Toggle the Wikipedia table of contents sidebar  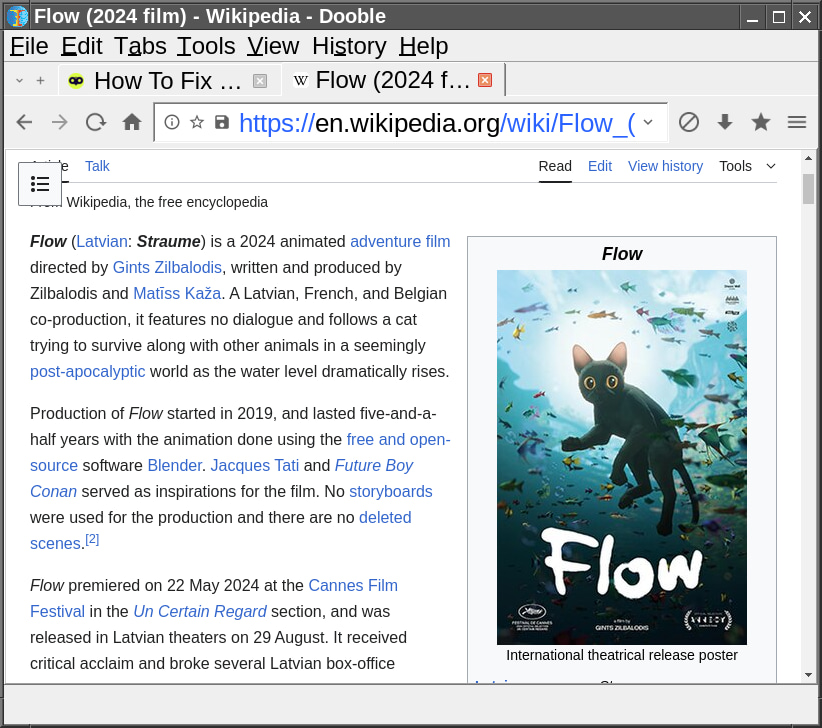coord(40,184)
